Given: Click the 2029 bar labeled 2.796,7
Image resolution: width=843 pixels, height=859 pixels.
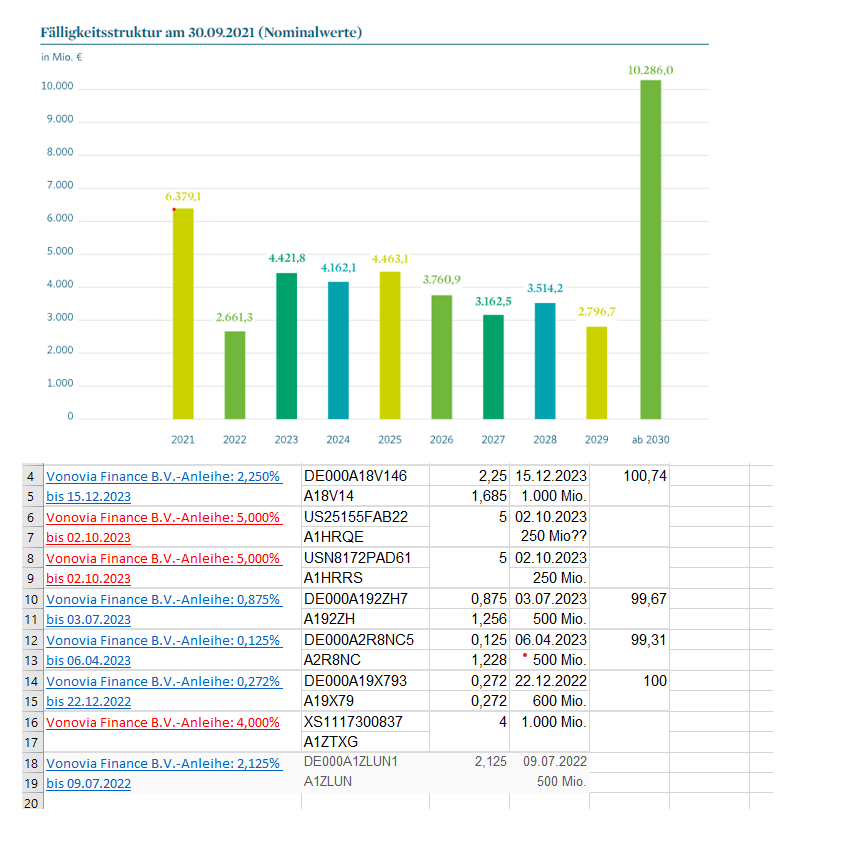Looking at the screenshot, I should (x=597, y=373).
